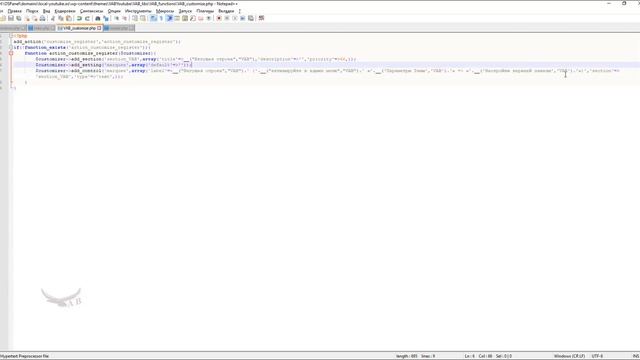Open the Replace dialog toolbar icon
640x360 pixels.
pos(106,18)
